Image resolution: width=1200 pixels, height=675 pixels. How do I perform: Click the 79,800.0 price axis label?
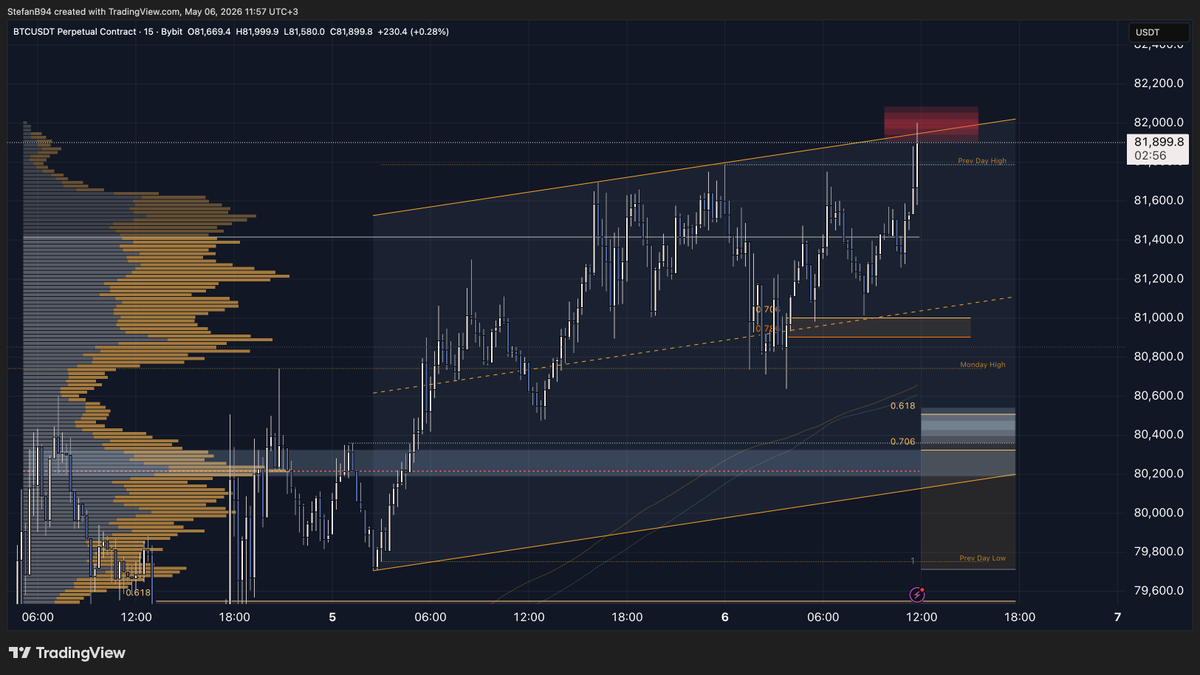coord(1159,551)
